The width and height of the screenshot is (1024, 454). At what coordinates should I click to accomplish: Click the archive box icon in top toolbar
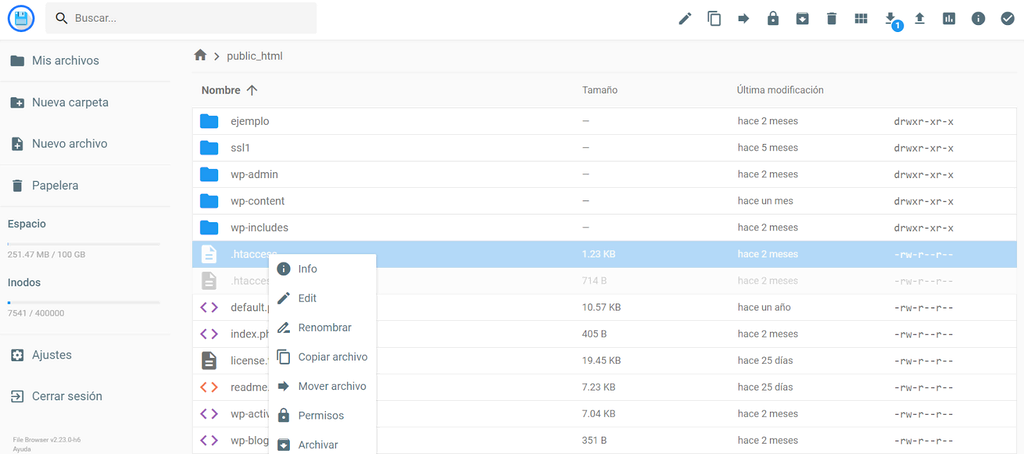803,19
